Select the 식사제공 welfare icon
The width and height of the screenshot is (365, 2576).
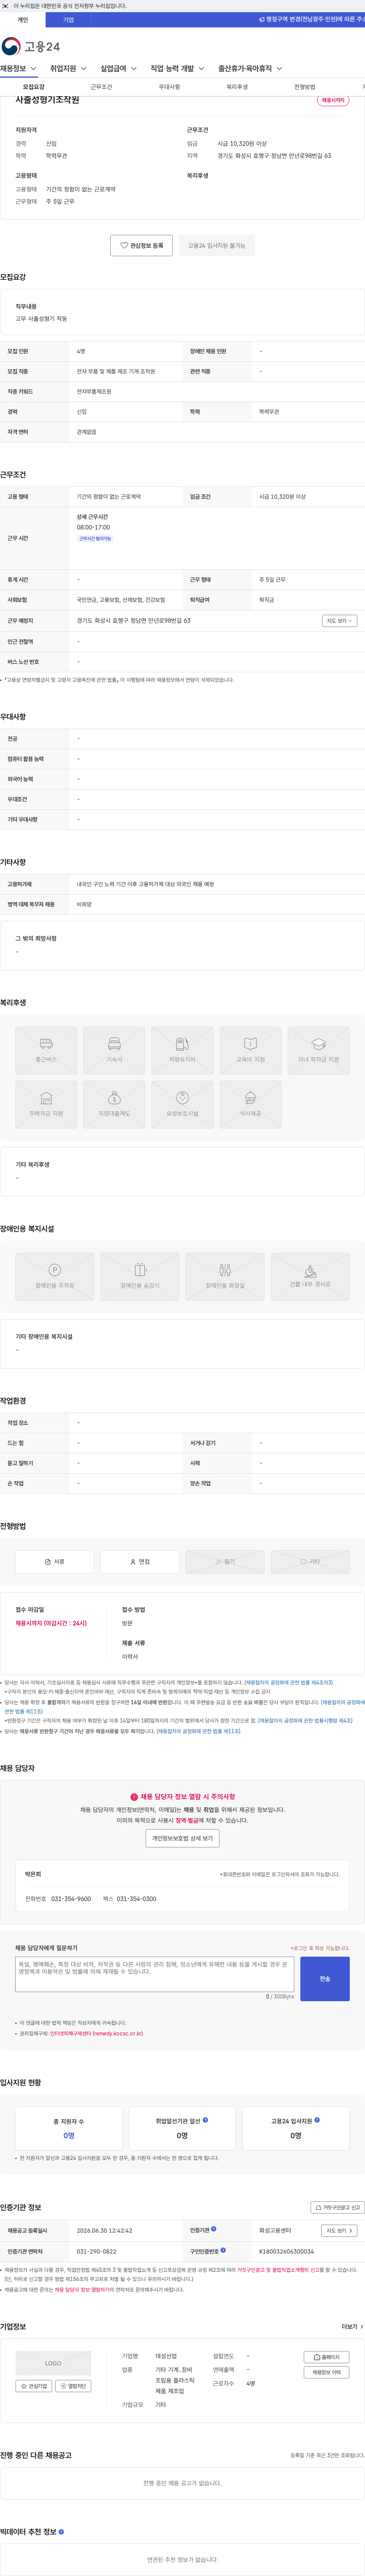(x=250, y=1105)
